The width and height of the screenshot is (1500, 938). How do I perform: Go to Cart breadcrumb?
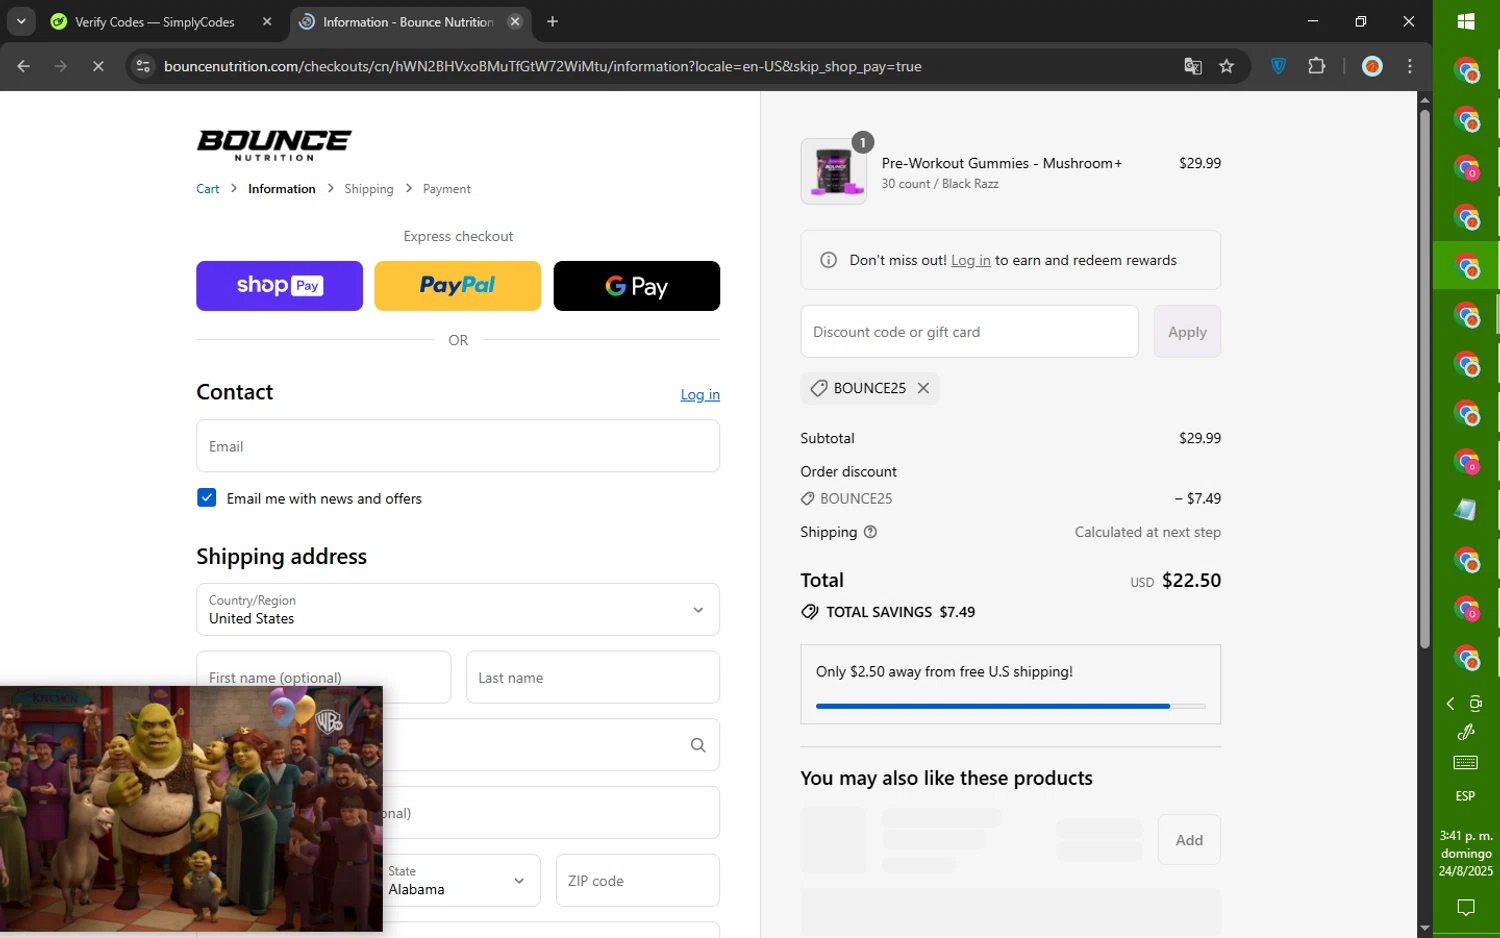point(207,189)
